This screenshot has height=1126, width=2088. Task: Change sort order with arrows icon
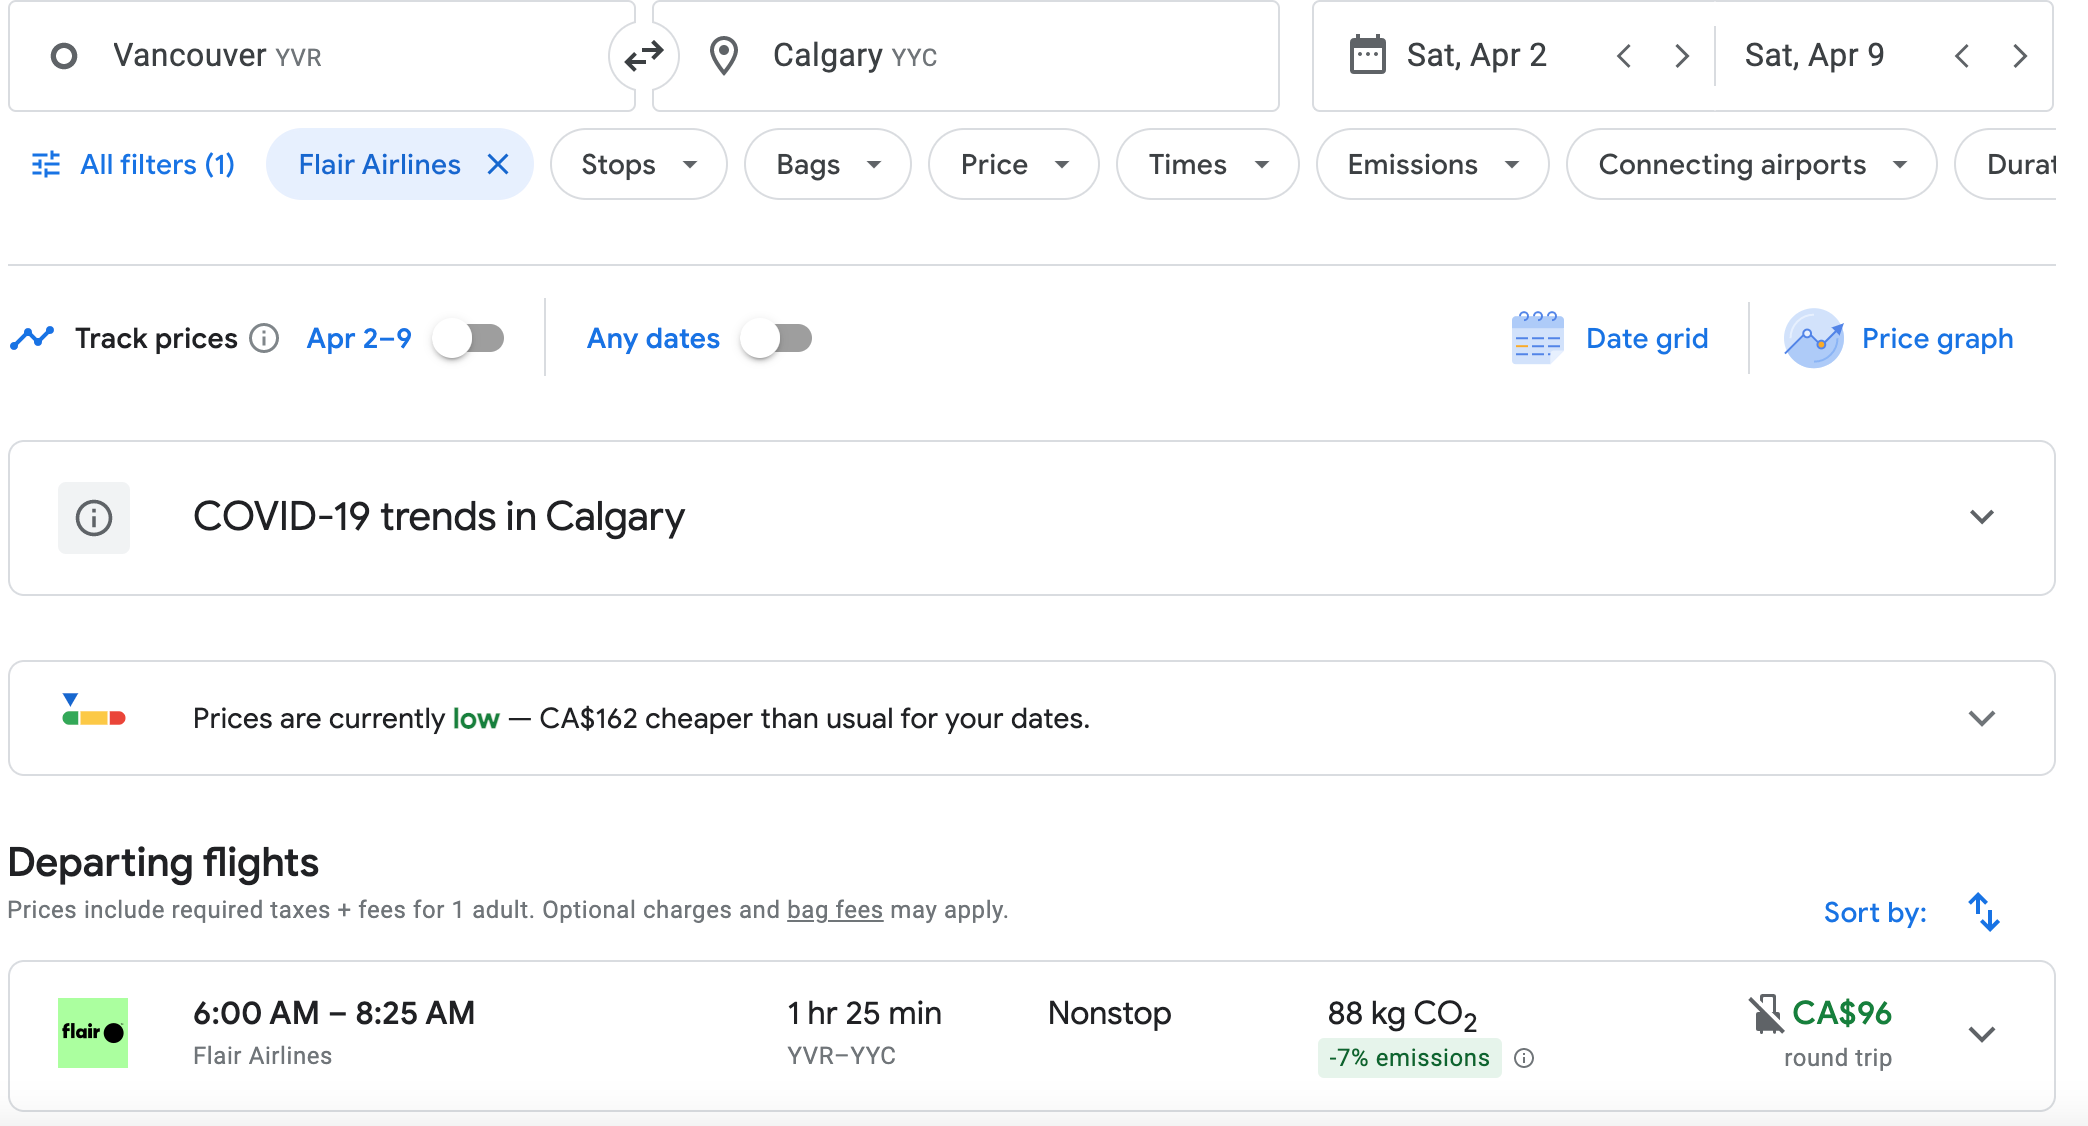[1984, 912]
